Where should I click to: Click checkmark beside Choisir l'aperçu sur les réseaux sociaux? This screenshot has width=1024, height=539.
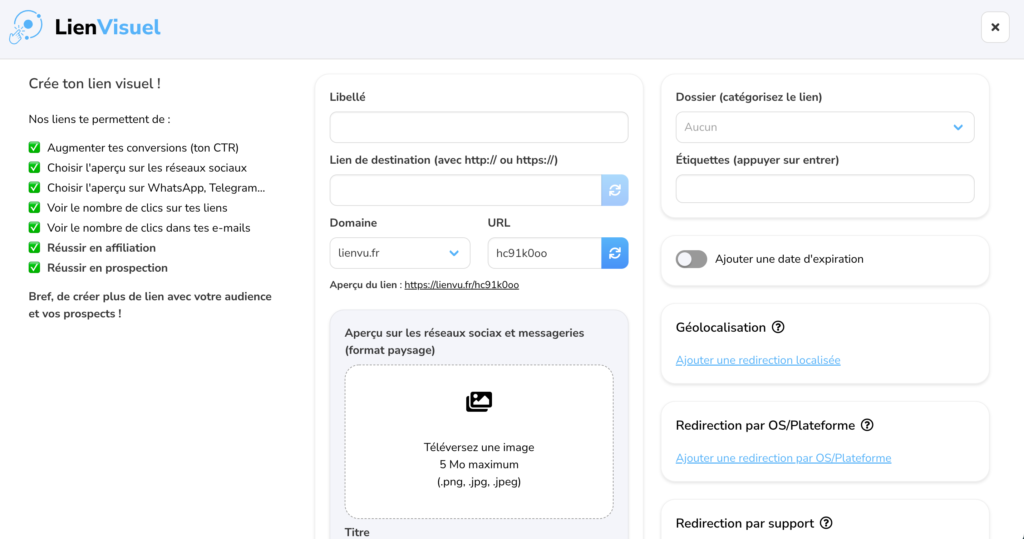click(x=35, y=168)
